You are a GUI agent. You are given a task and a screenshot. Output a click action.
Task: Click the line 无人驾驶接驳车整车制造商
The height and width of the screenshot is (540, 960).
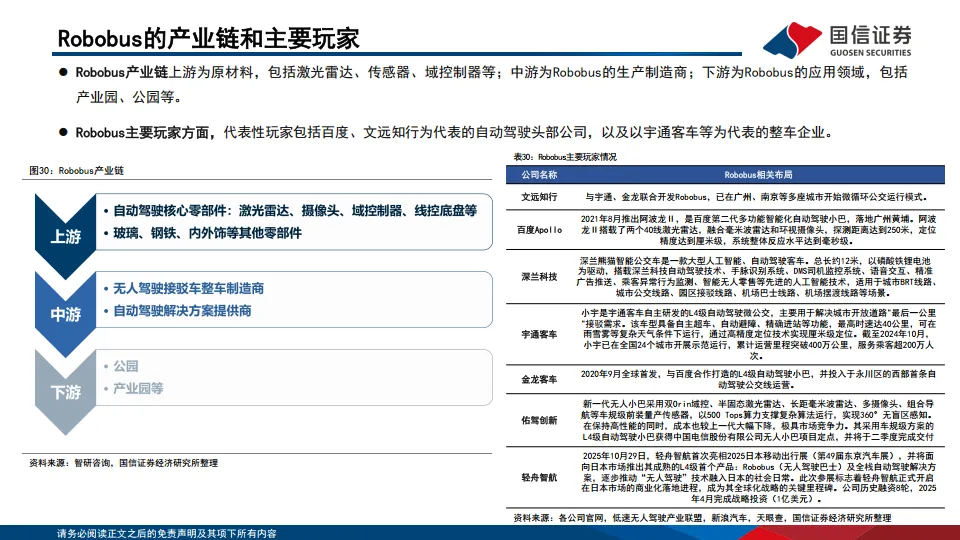point(184,288)
